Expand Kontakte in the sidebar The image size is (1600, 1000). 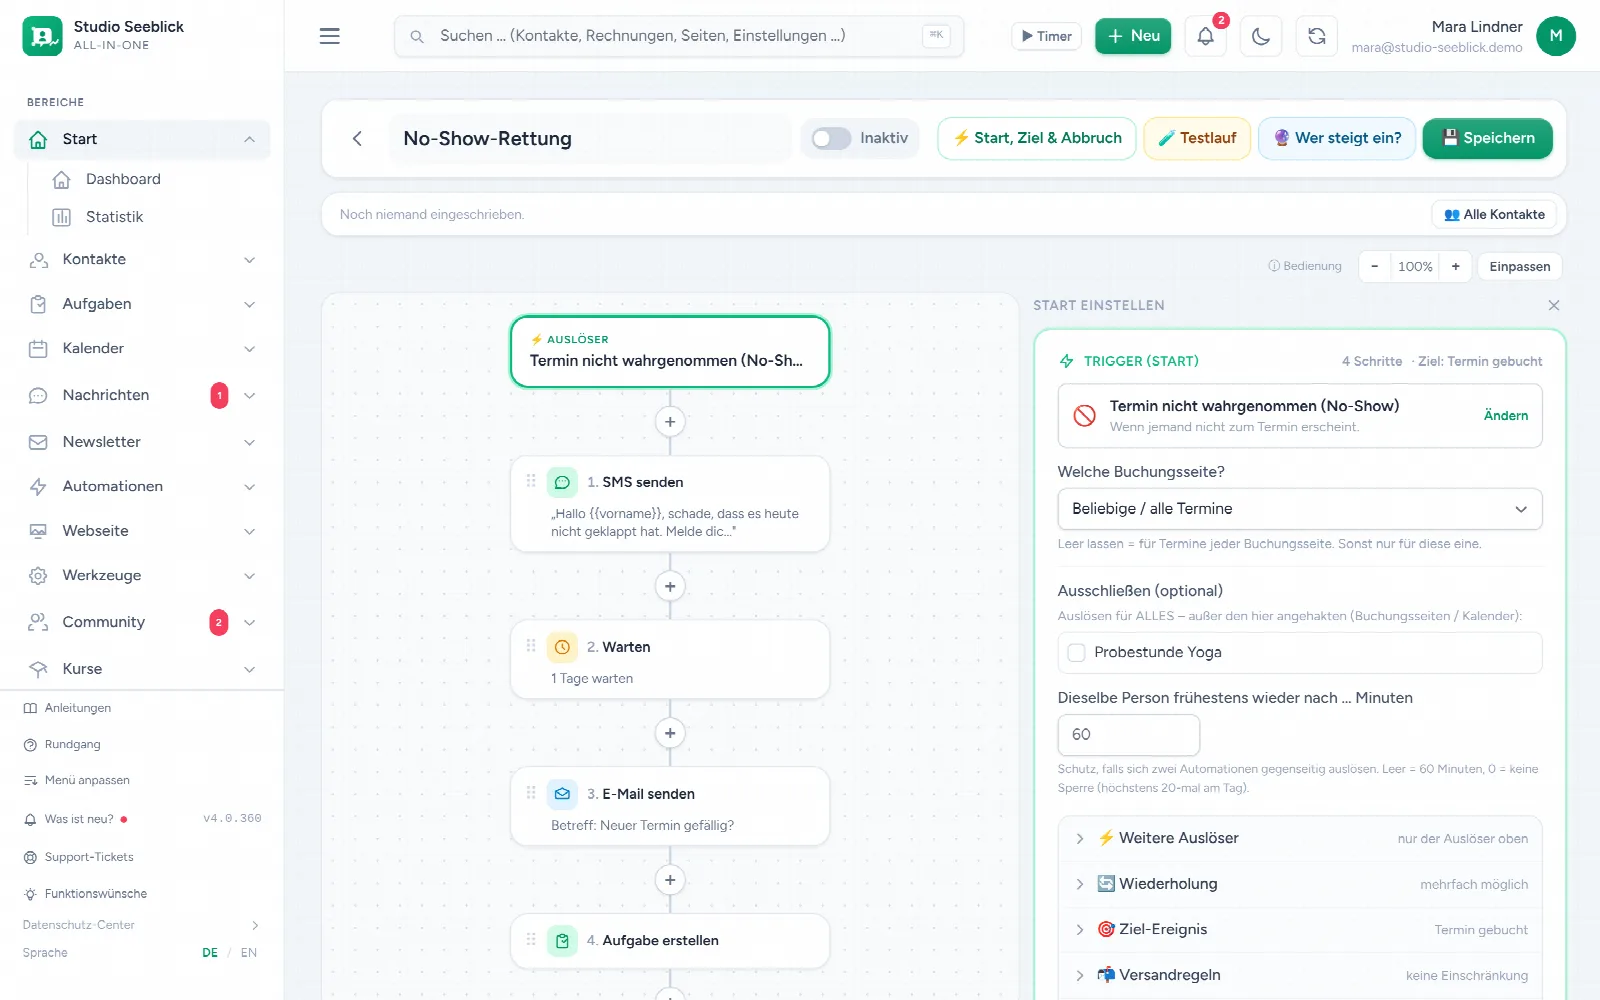(142, 259)
